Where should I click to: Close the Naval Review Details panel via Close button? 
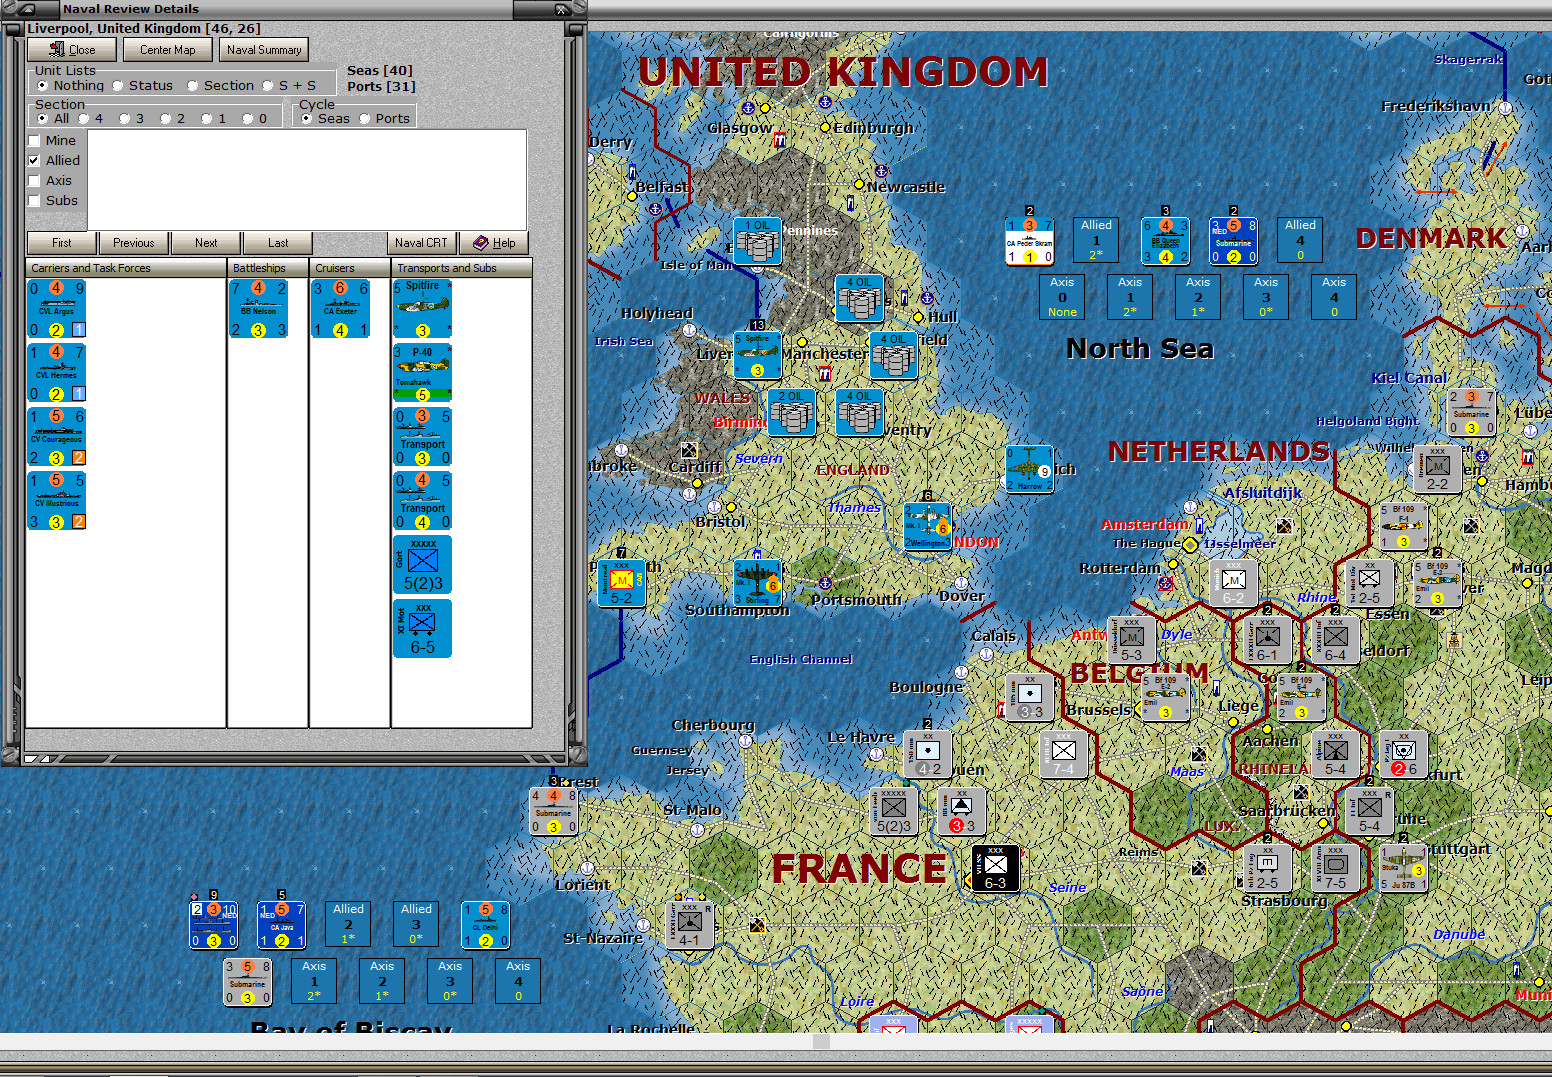pyautogui.click(x=72, y=50)
